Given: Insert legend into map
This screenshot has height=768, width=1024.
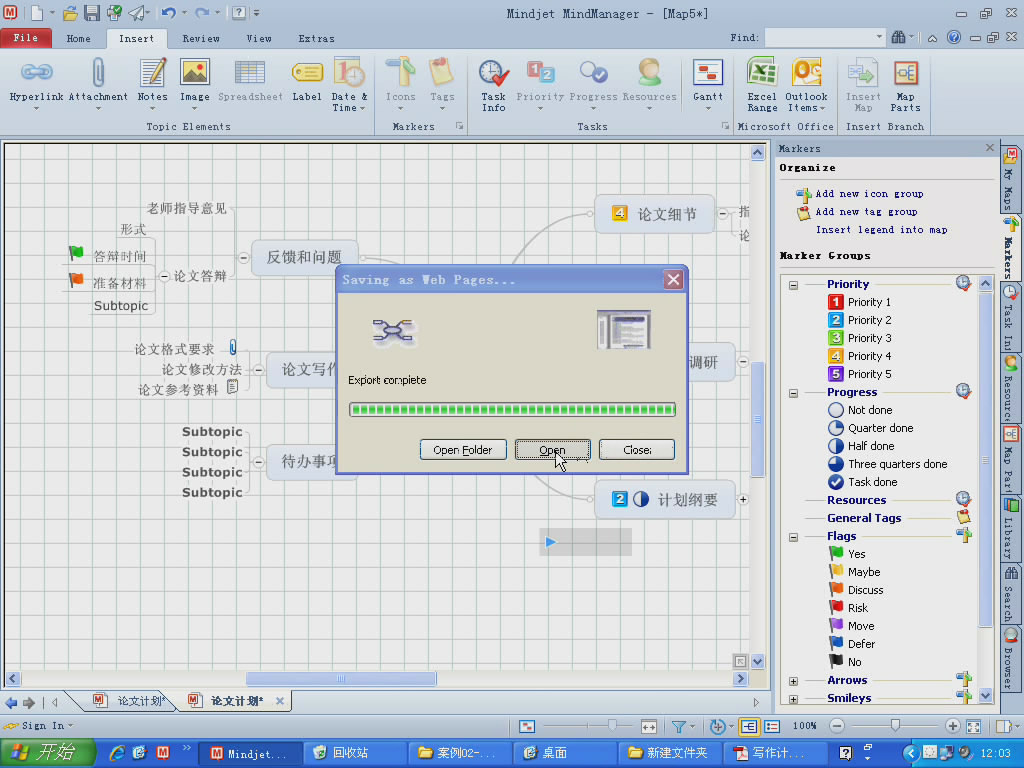Looking at the screenshot, I should (882, 230).
